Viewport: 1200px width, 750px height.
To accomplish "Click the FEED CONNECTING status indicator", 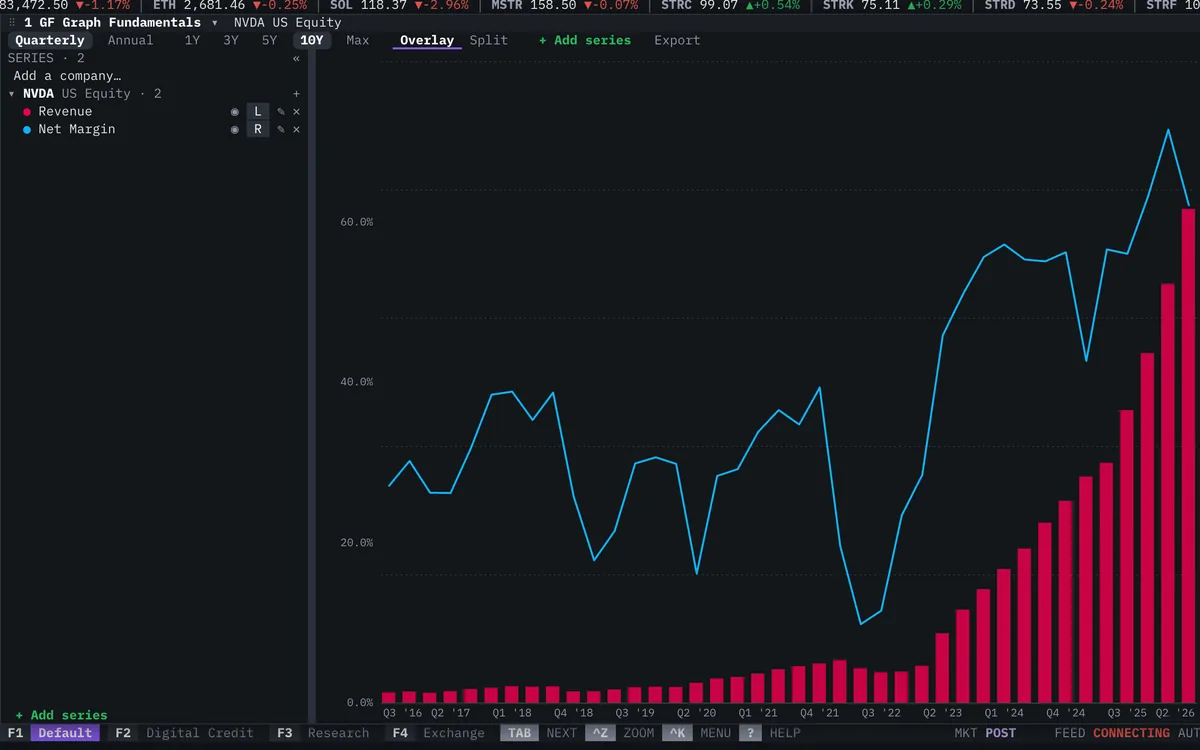I will (x=1112, y=733).
